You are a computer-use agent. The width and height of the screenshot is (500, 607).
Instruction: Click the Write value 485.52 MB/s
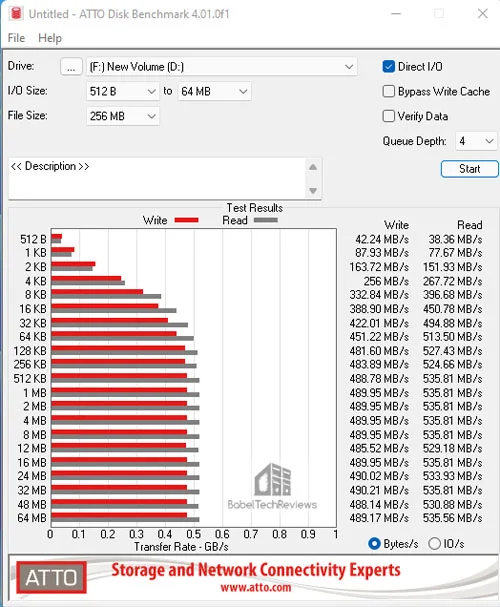pyautogui.click(x=379, y=448)
